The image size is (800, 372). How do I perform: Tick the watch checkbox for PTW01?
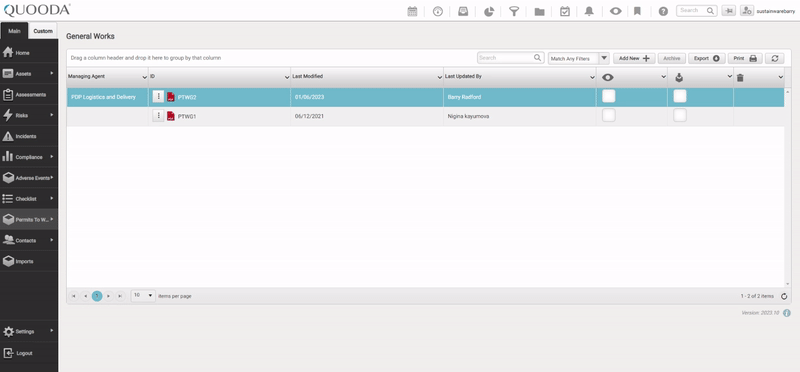pyautogui.click(x=609, y=115)
